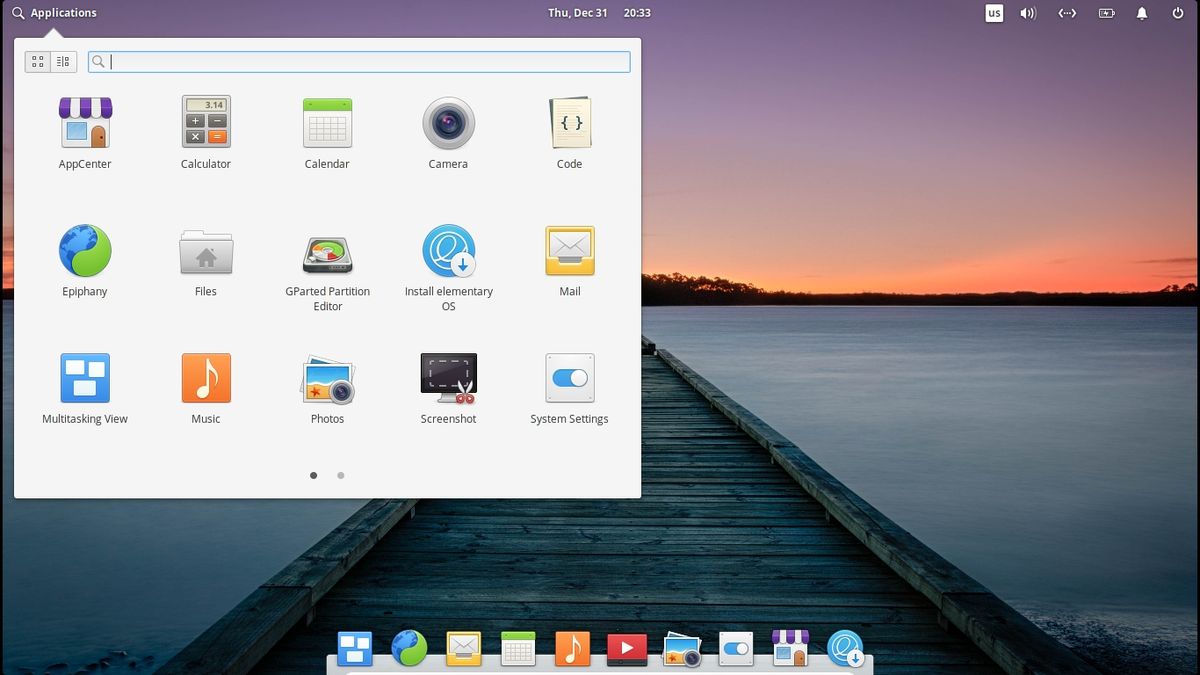Select the second launcher page dot
Screen dimensions: 1200x675
[x=341, y=475]
